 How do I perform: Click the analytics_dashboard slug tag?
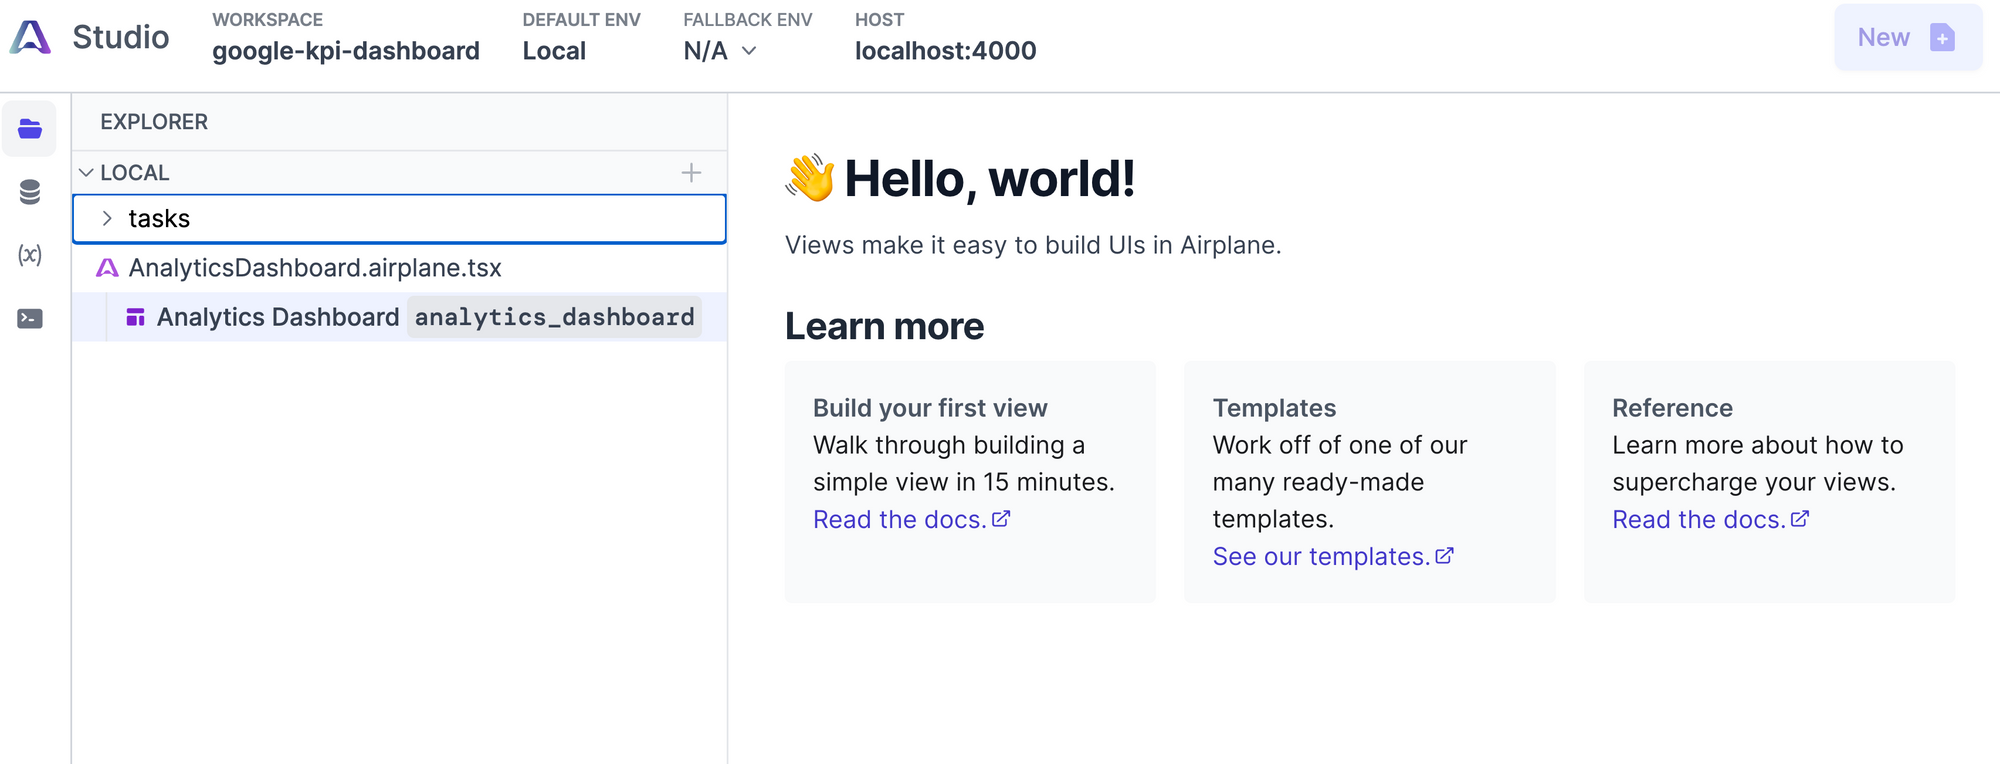[555, 317]
